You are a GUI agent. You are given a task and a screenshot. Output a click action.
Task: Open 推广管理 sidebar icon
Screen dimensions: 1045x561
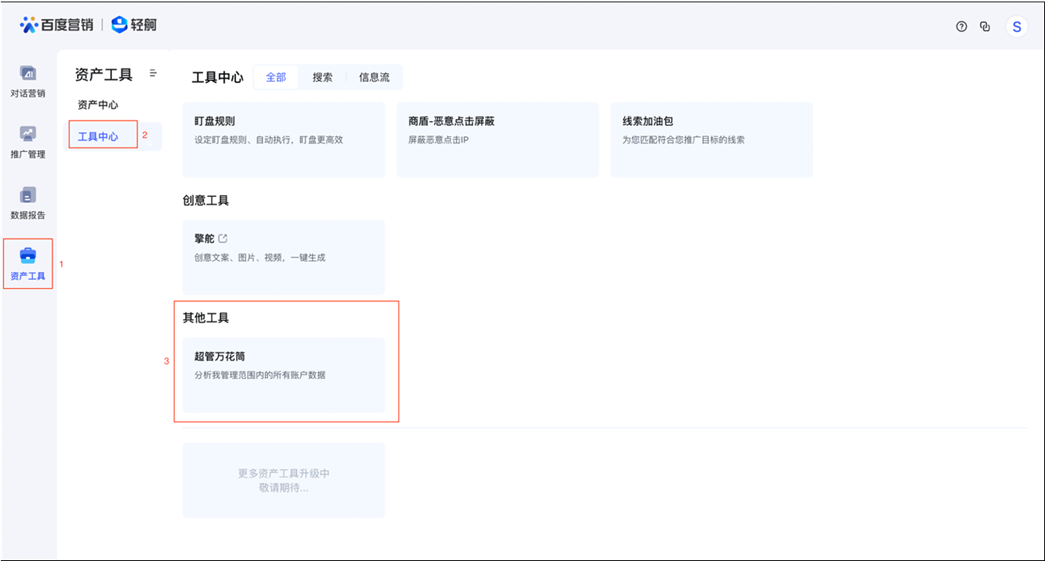[x=28, y=141]
